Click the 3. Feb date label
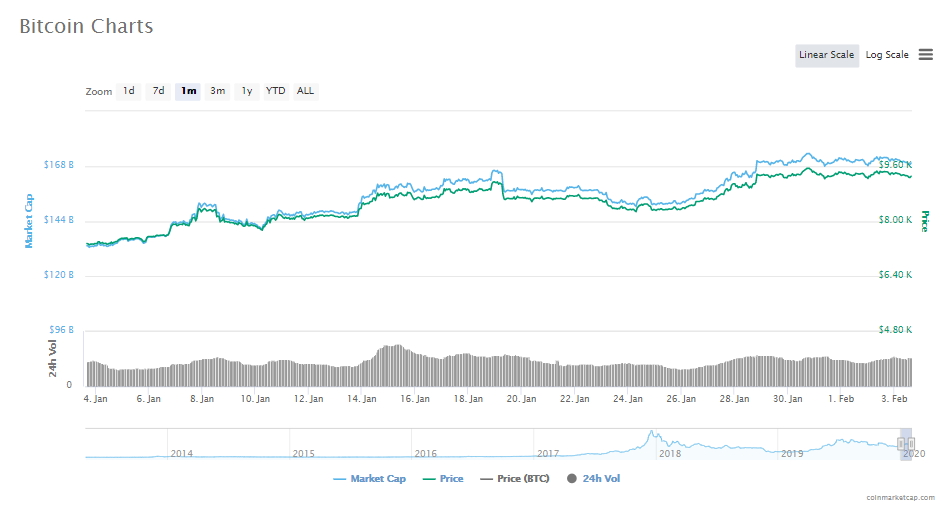The height and width of the screenshot is (511, 949). [895, 399]
